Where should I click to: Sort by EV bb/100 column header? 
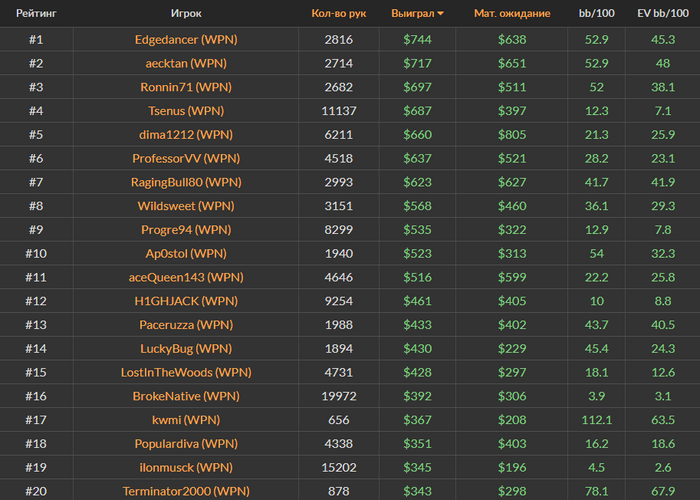coord(662,14)
